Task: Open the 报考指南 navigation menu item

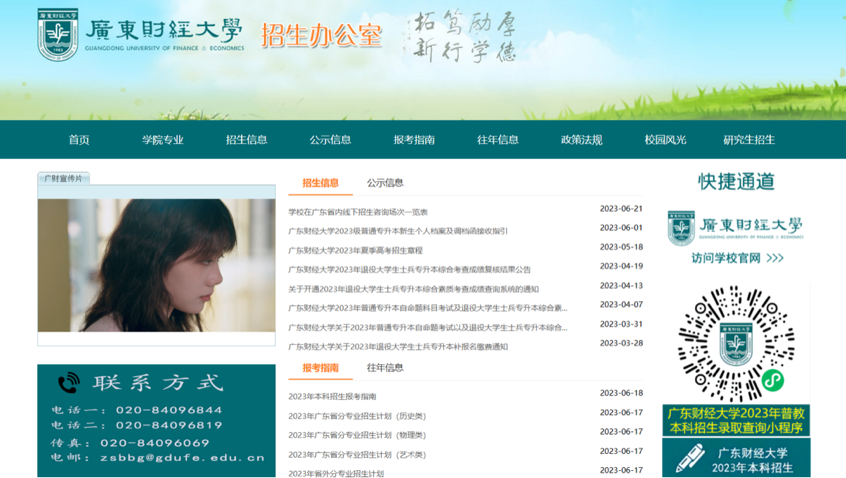Action: click(414, 140)
